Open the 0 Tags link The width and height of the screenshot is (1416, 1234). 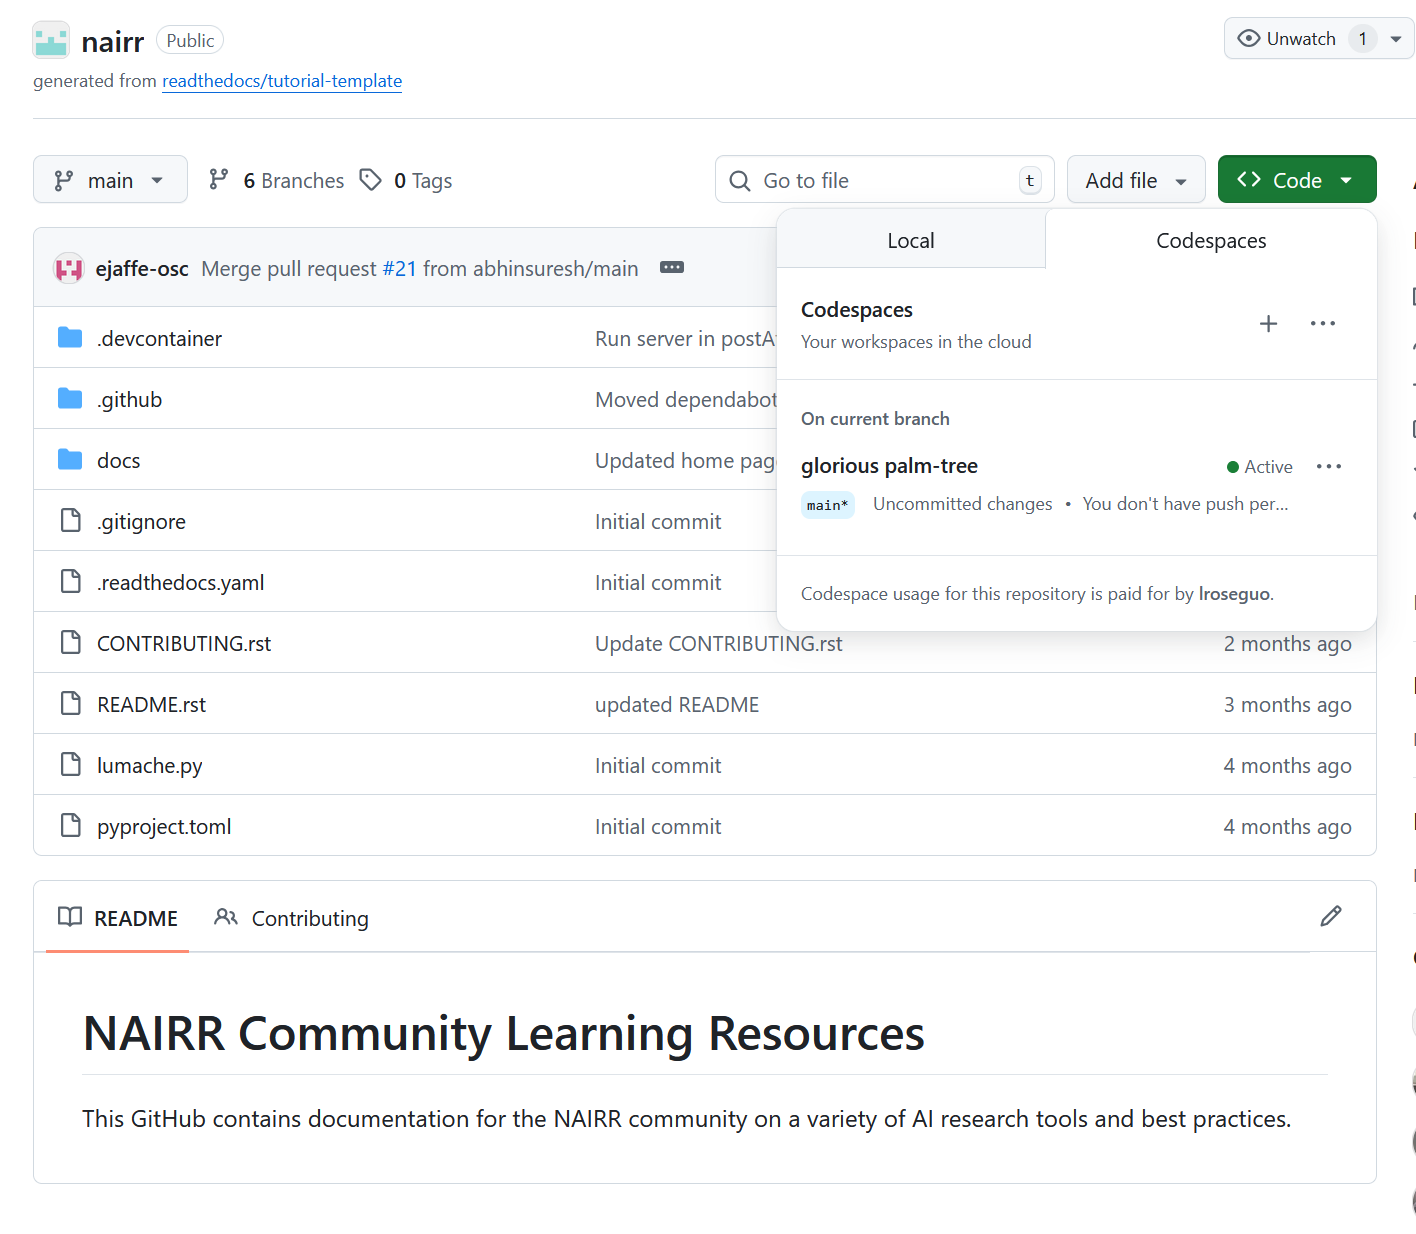click(406, 180)
